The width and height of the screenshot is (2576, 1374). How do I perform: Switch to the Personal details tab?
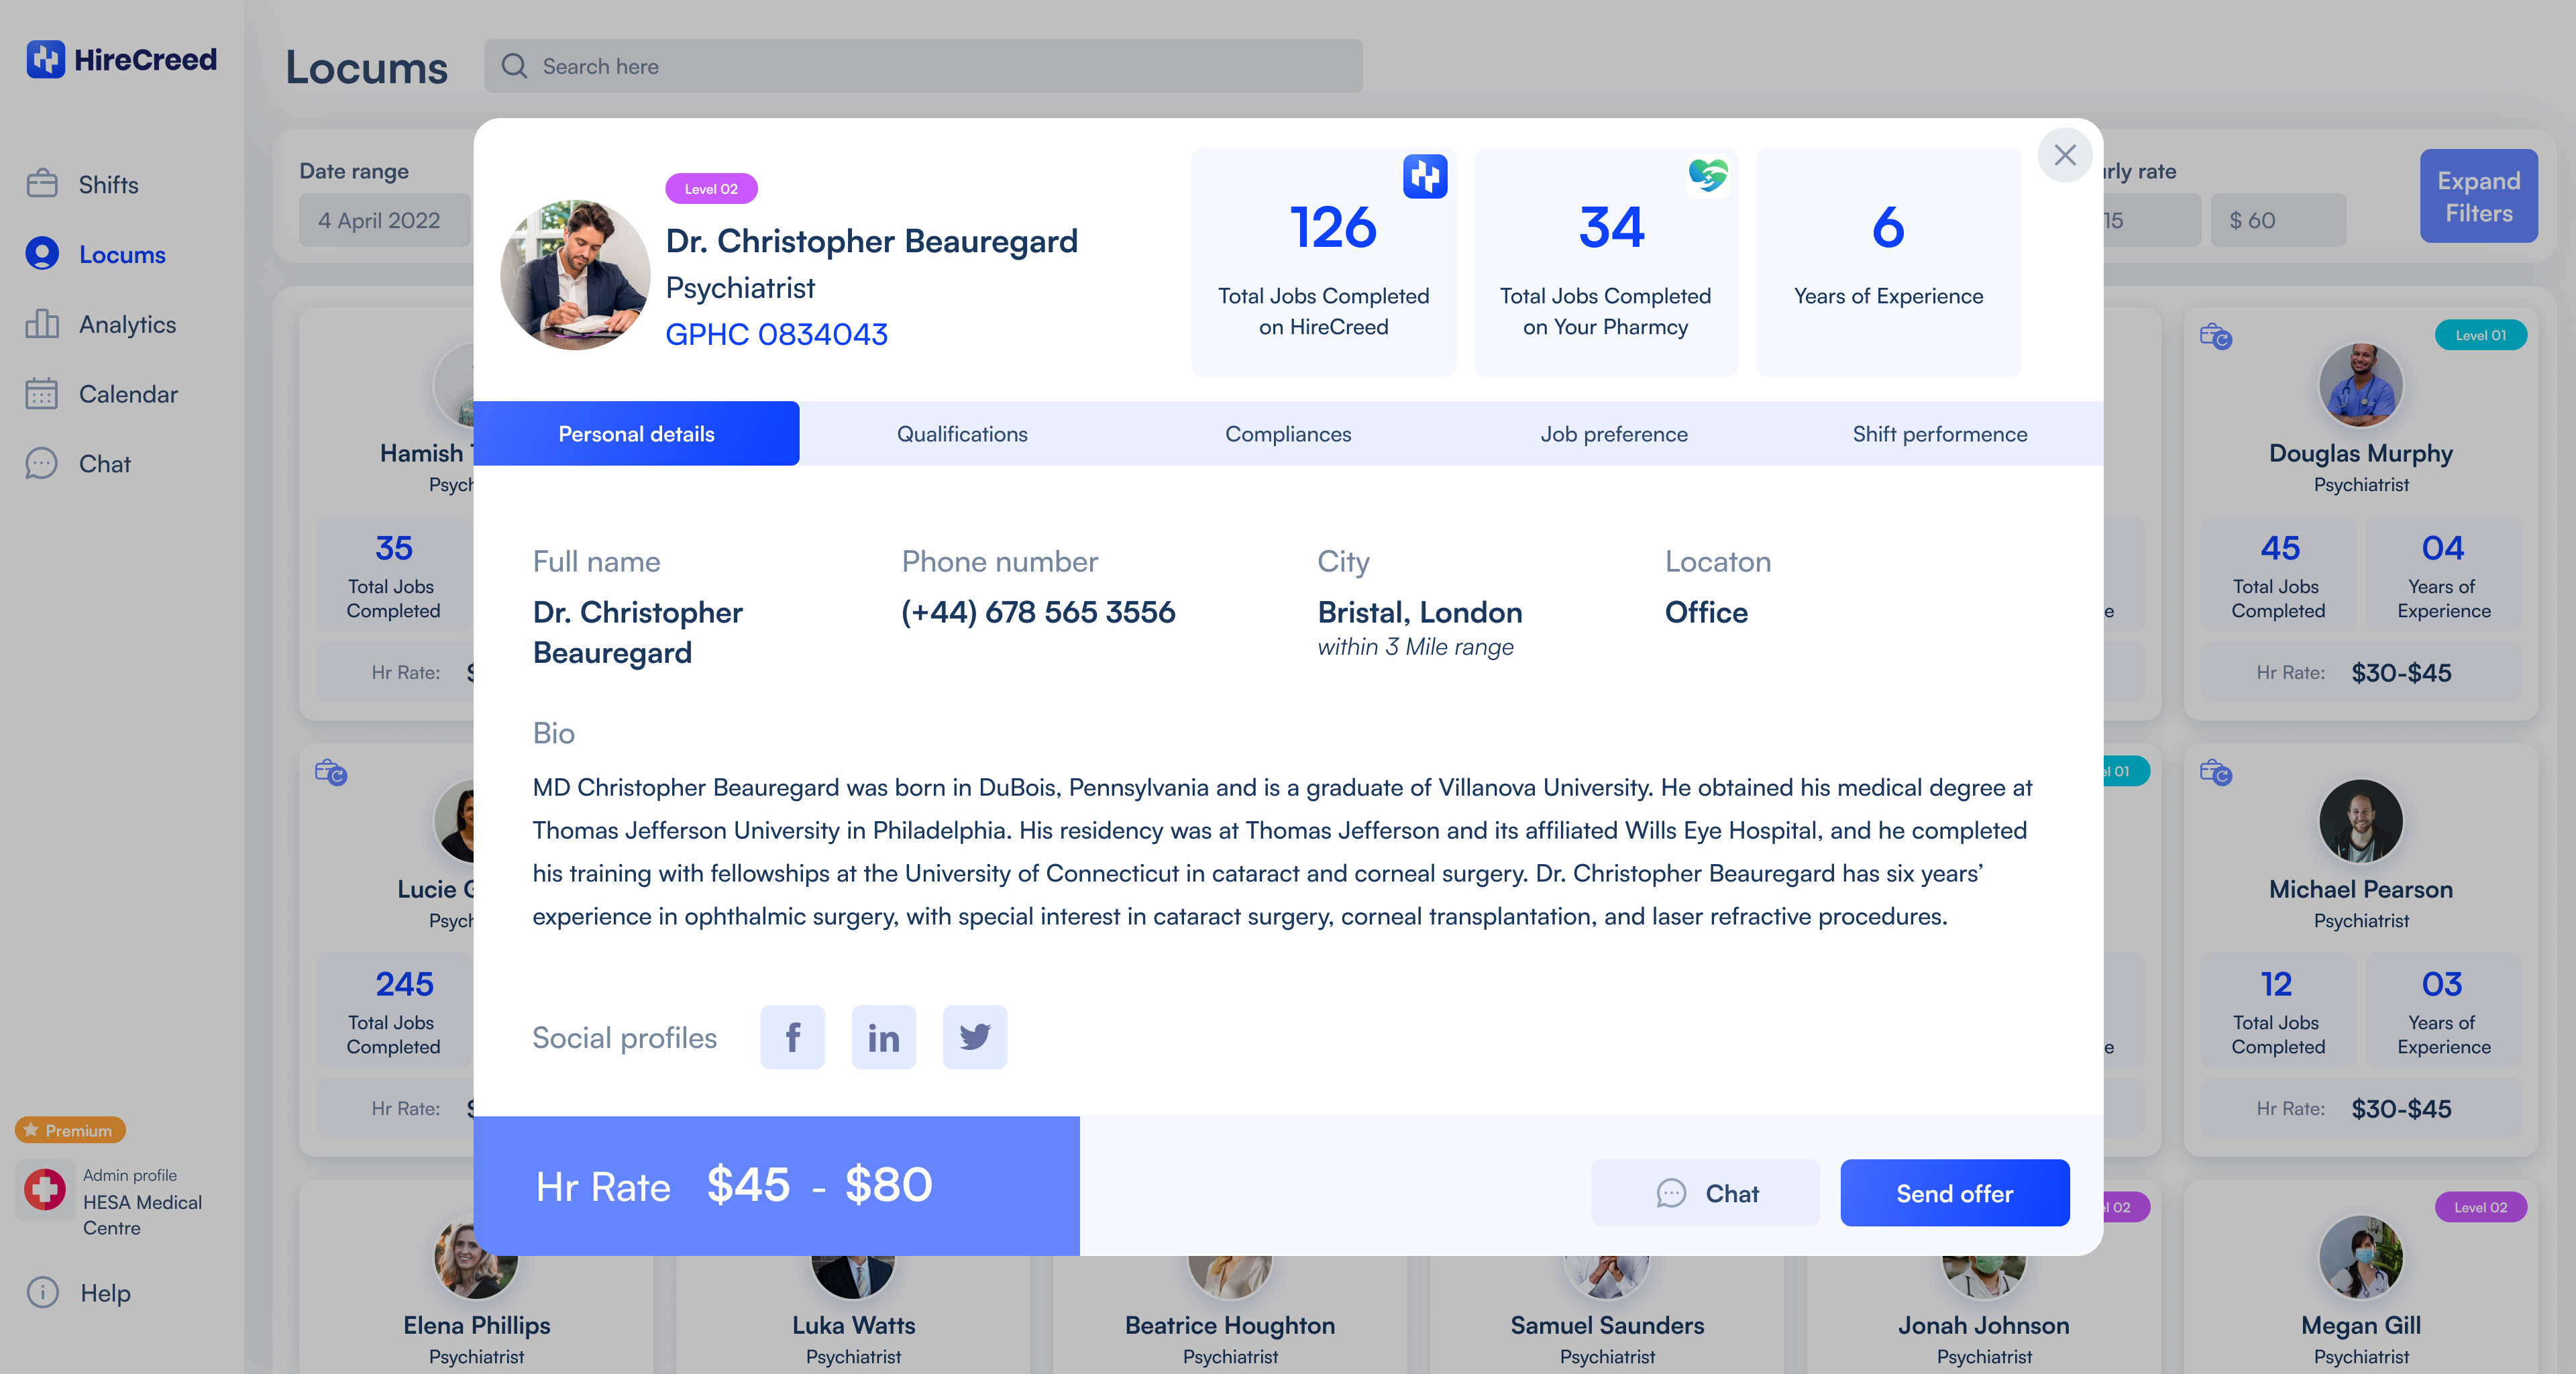click(x=636, y=433)
